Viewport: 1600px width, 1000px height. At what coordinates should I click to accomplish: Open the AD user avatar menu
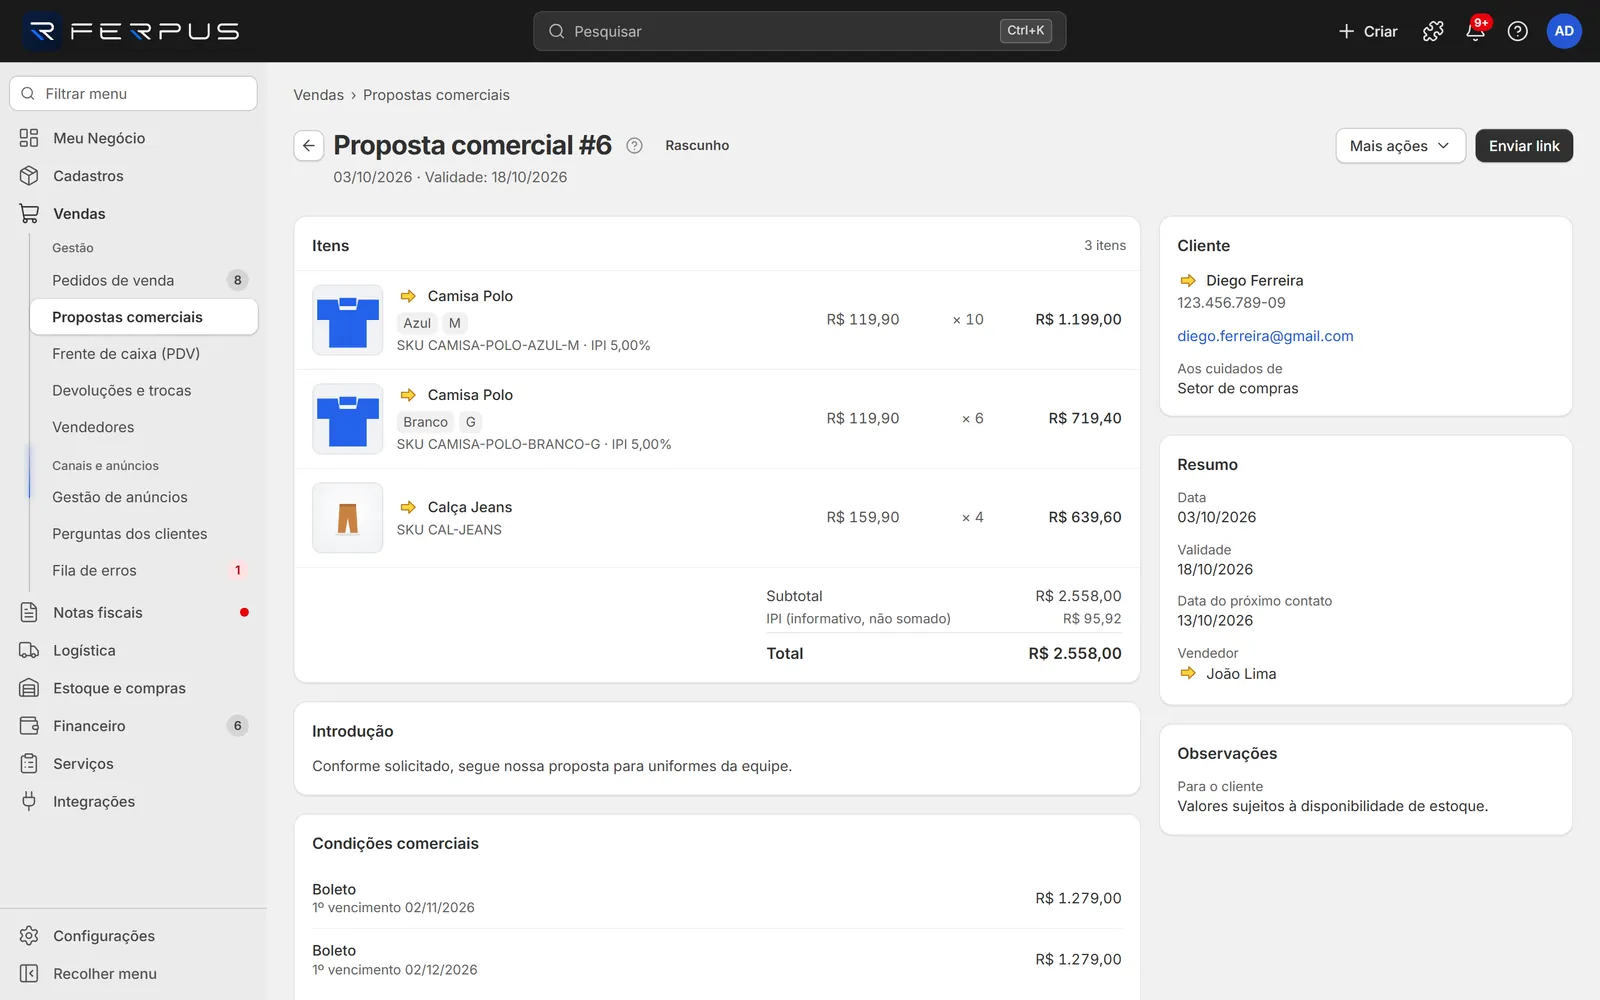coord(1564,31)
